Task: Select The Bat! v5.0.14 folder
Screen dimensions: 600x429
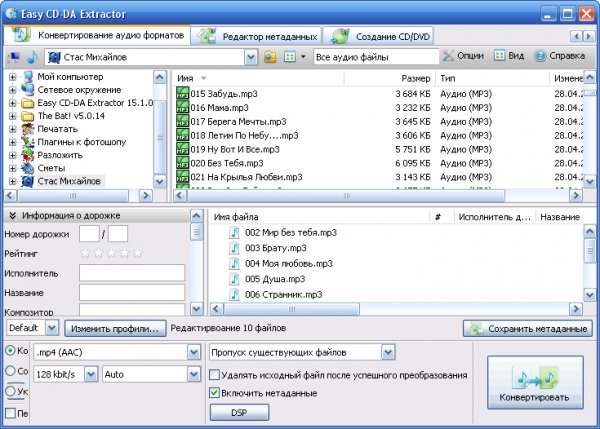Action: (71, 116)
